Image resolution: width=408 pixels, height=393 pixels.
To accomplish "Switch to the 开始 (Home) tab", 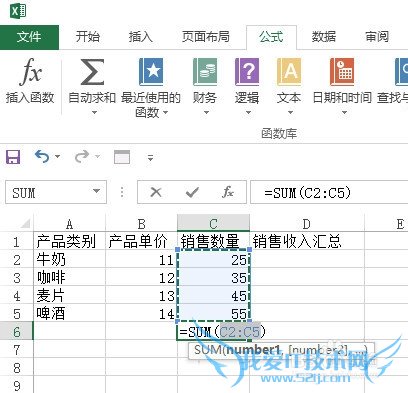I will (88, 37).
